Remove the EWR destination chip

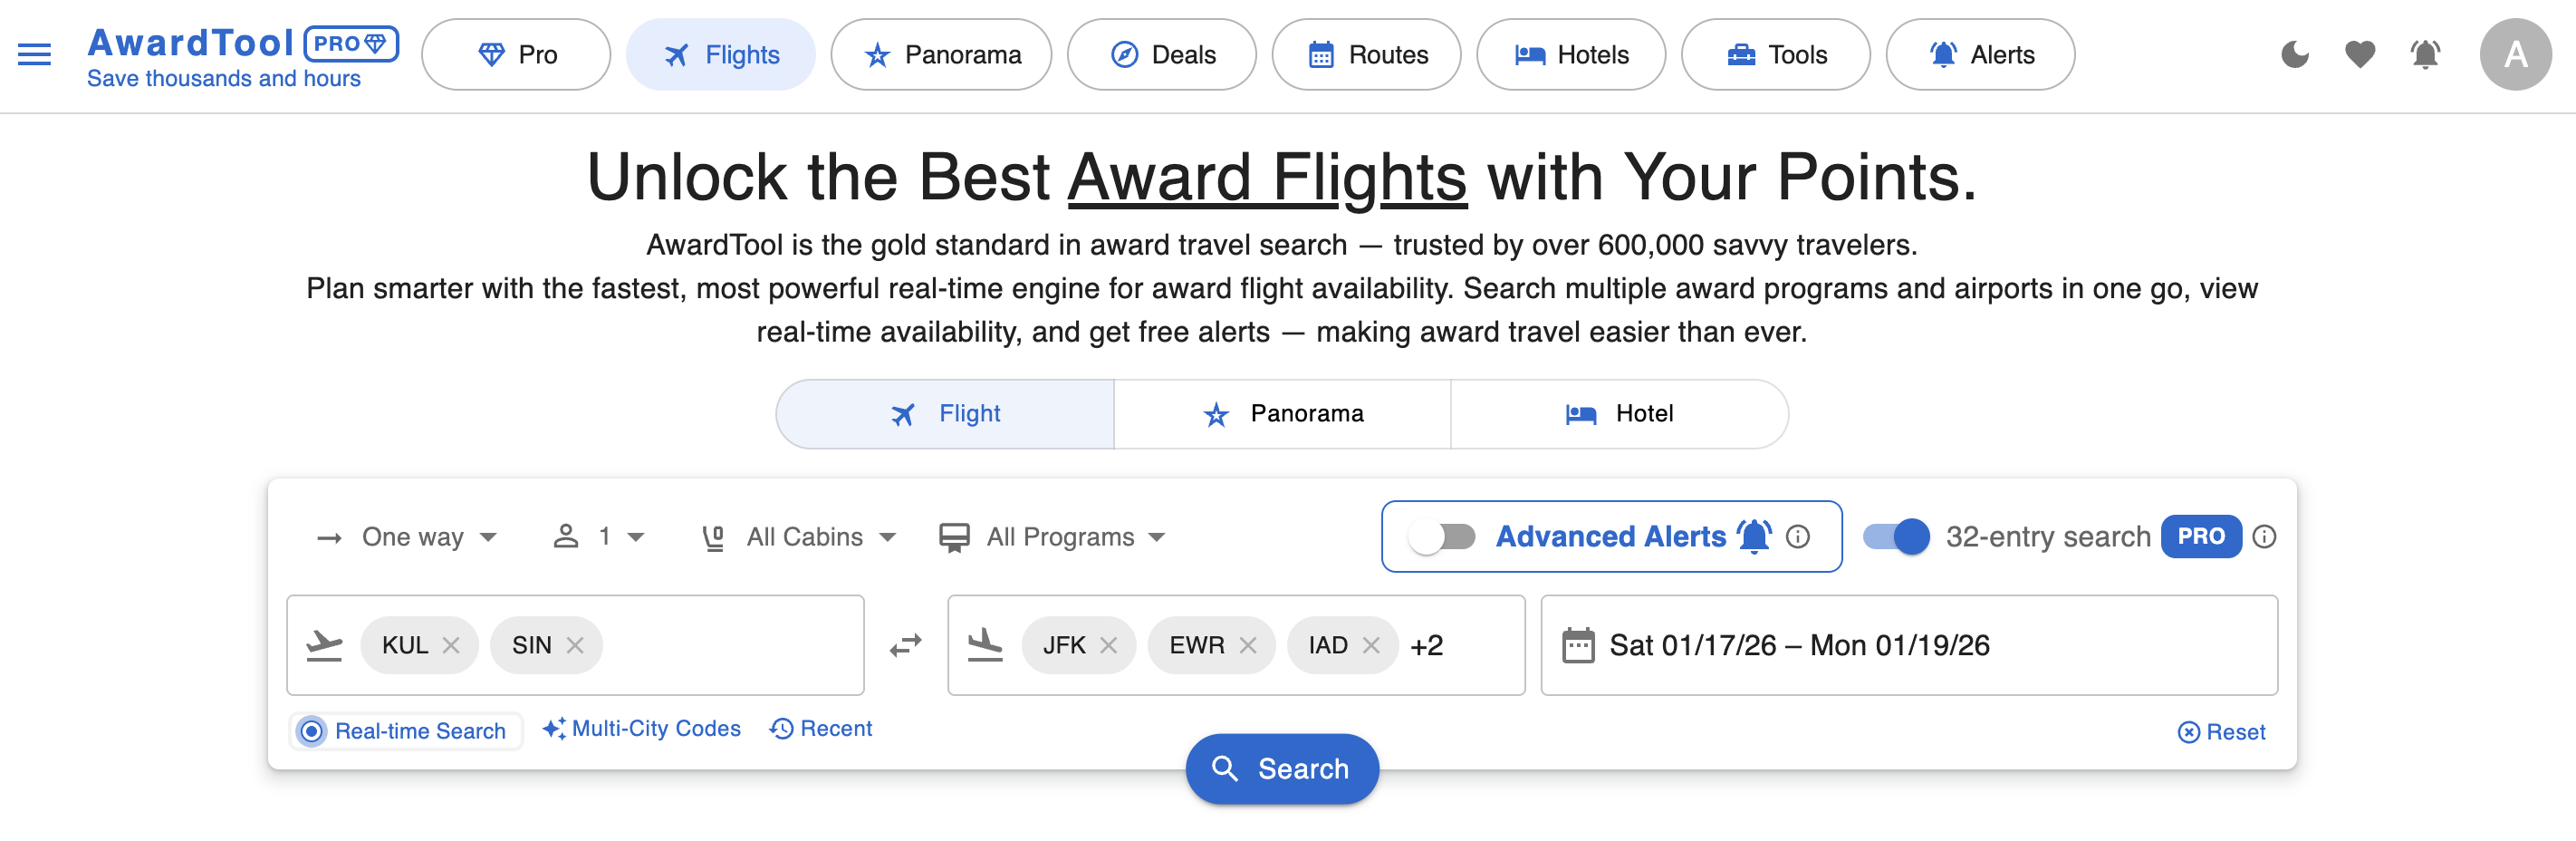(1248, 646)
